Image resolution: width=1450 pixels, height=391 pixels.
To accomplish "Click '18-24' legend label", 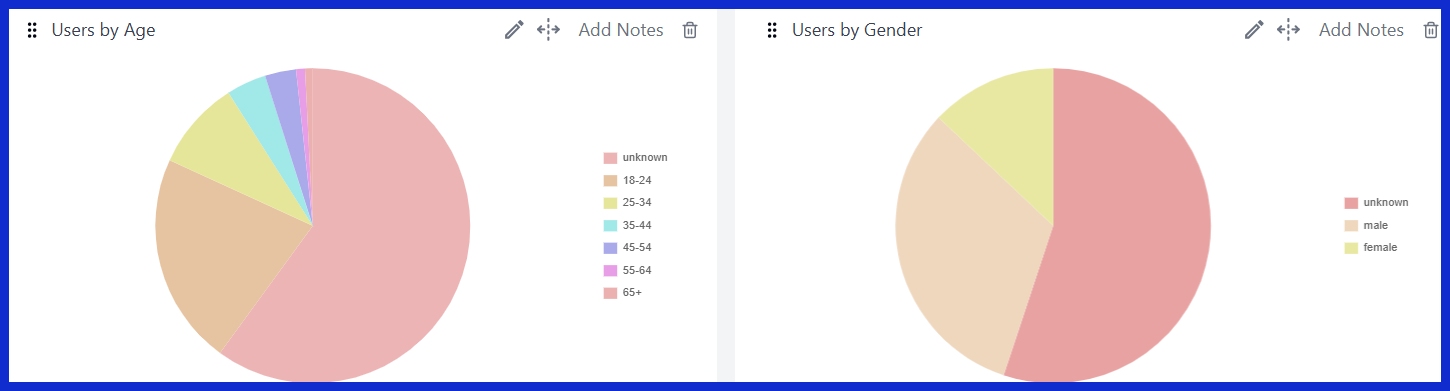I will click(x=636, y=180).
